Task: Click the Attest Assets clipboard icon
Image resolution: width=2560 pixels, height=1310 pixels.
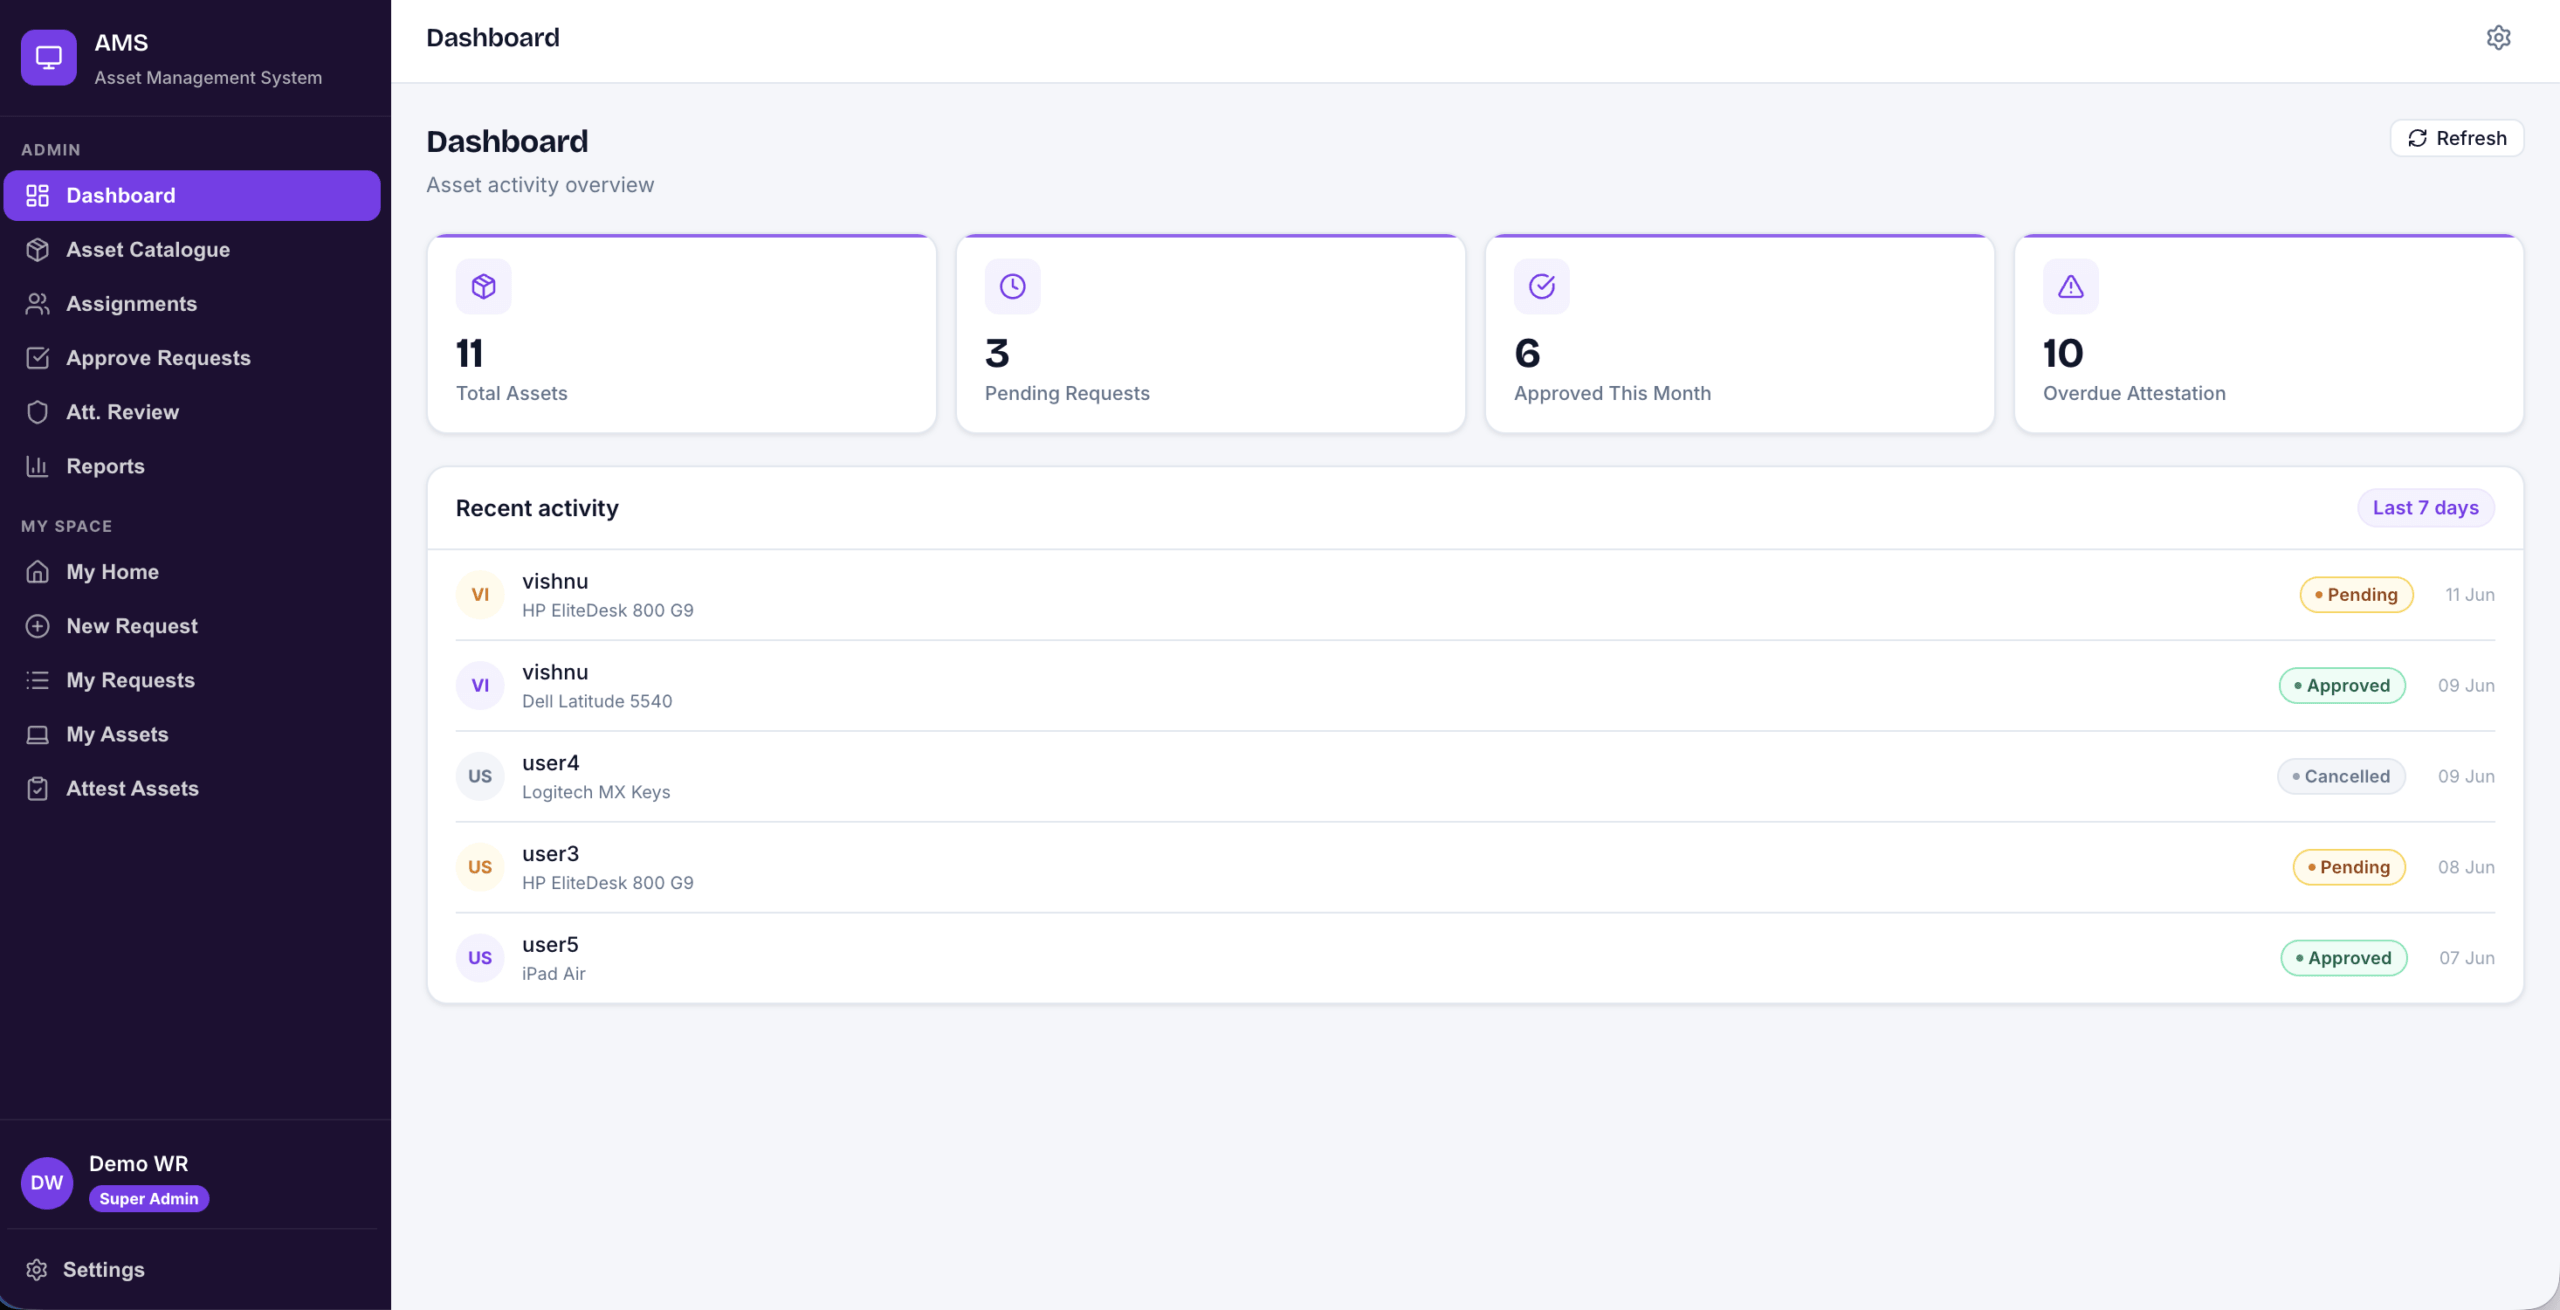Action: click(38, 789)
